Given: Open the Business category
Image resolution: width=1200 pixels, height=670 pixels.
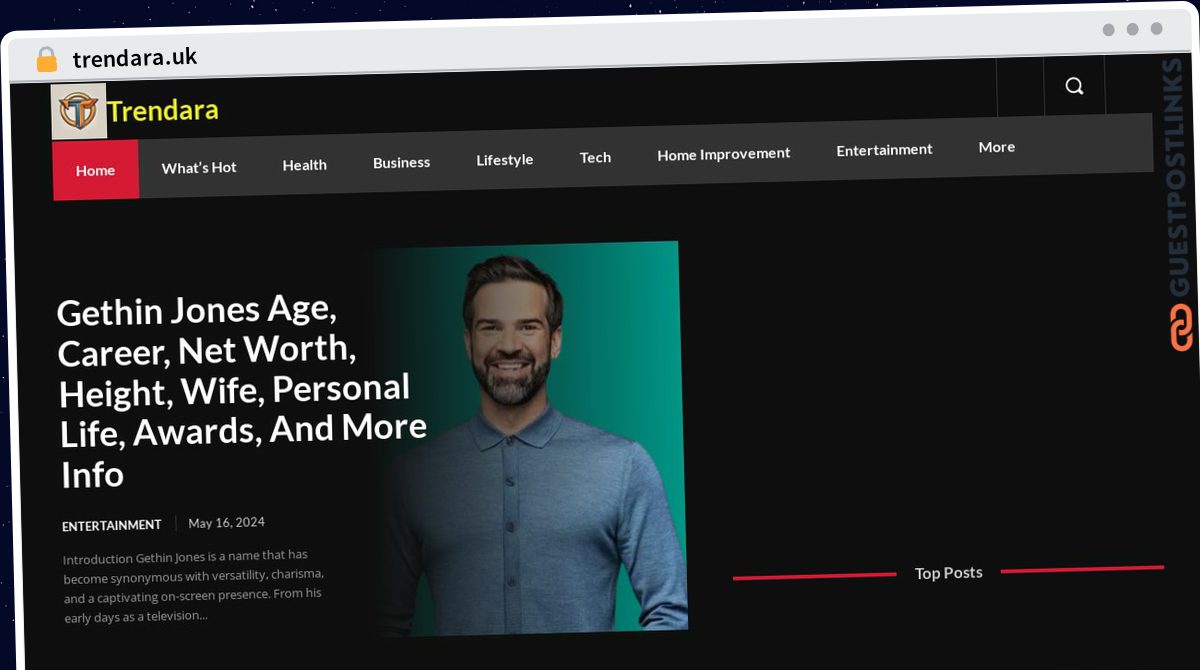Looking at the screenshot, I should 401,163.
